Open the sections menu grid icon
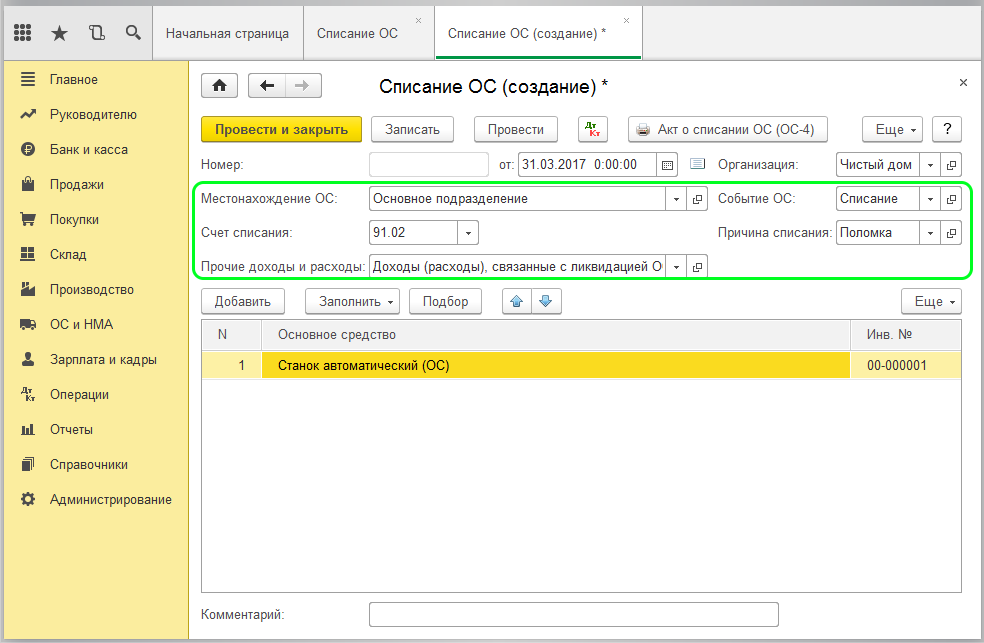This screenshot has height=643, width=984. click(23, 33)
